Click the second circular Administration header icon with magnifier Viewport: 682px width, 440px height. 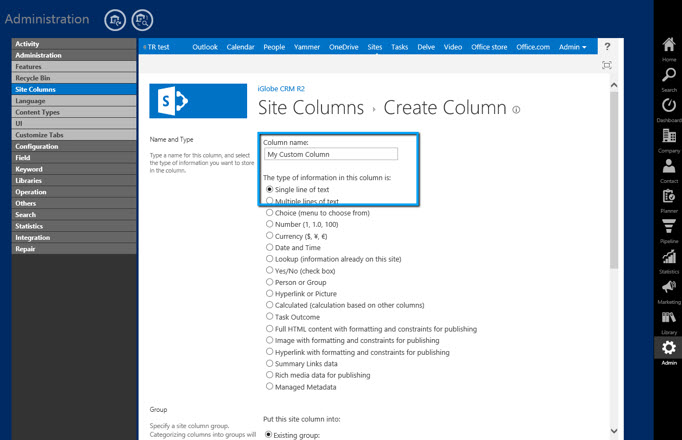click(x=142, y=20)
